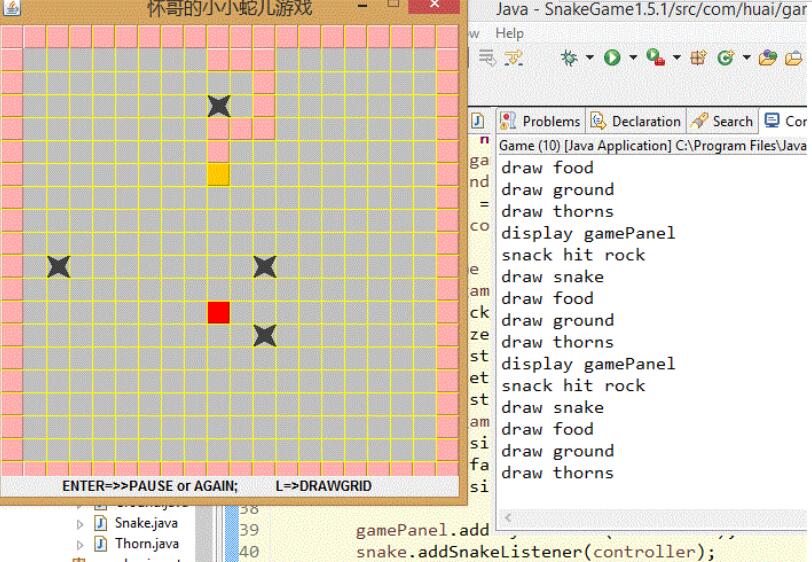Viewport: 812px width, 562px height.
Task: Click the red snake head square
Action: click(219, 313)
